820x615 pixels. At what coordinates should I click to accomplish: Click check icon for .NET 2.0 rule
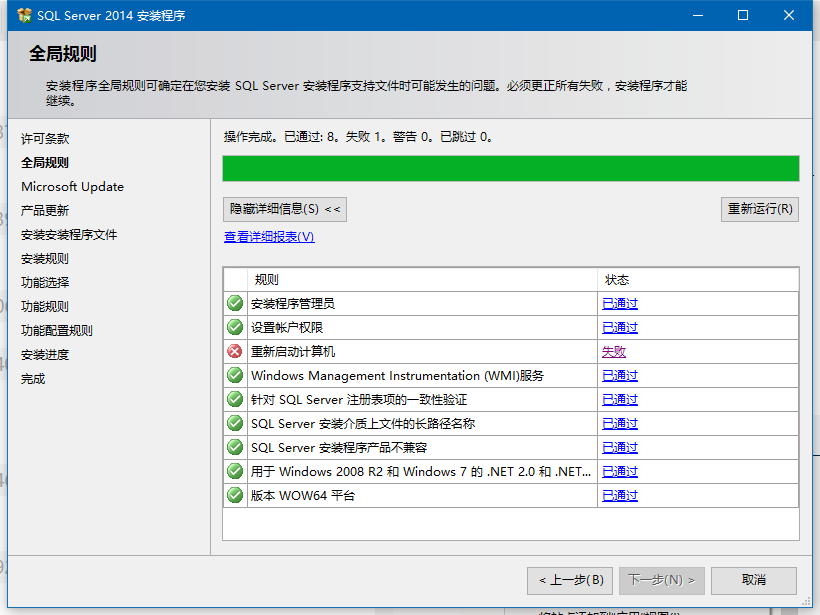[235, 472]
